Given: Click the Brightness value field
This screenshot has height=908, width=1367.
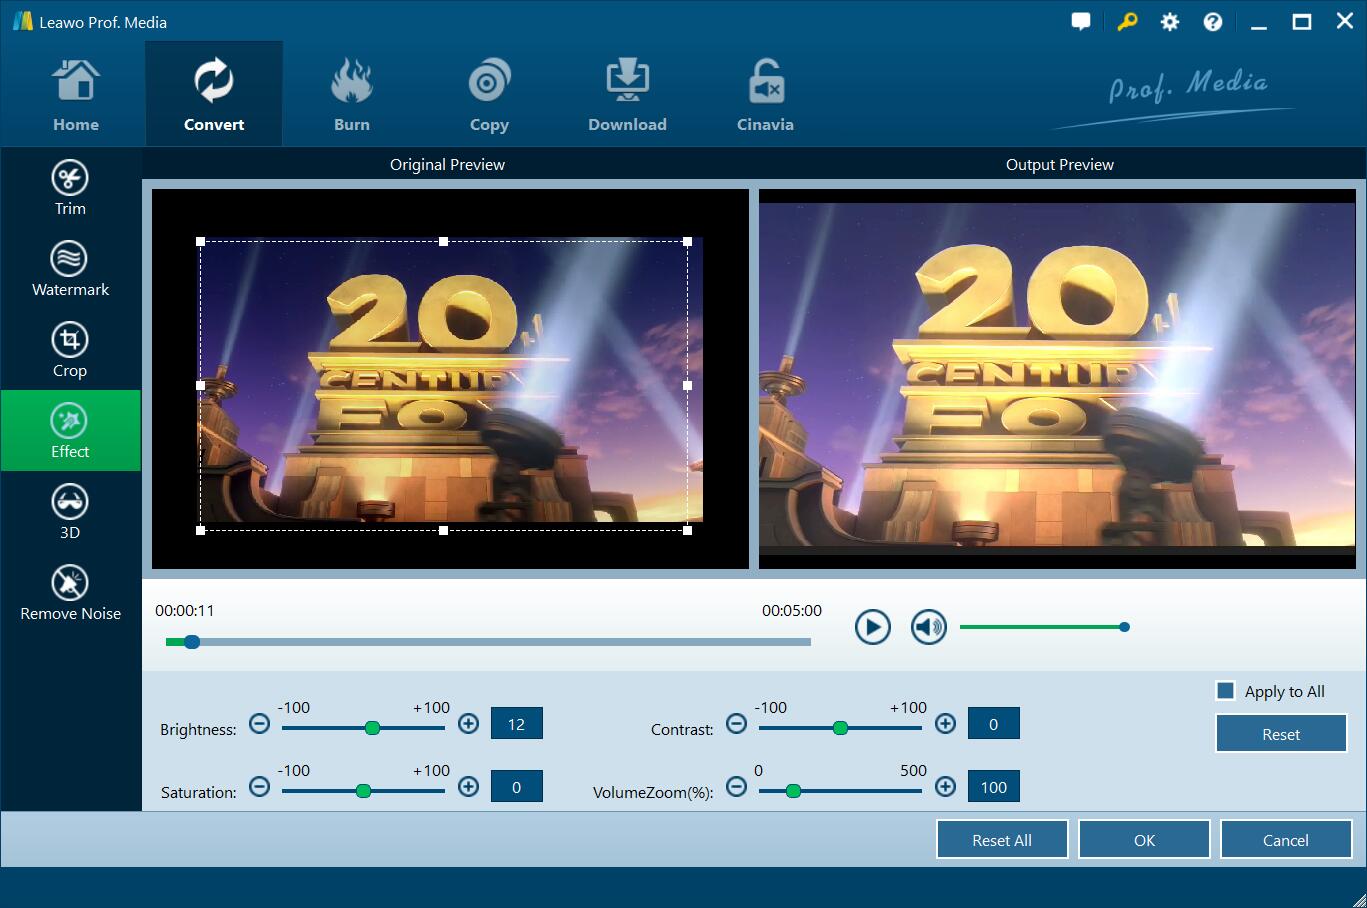Looking at the screenshot, I should click(516, 724).
